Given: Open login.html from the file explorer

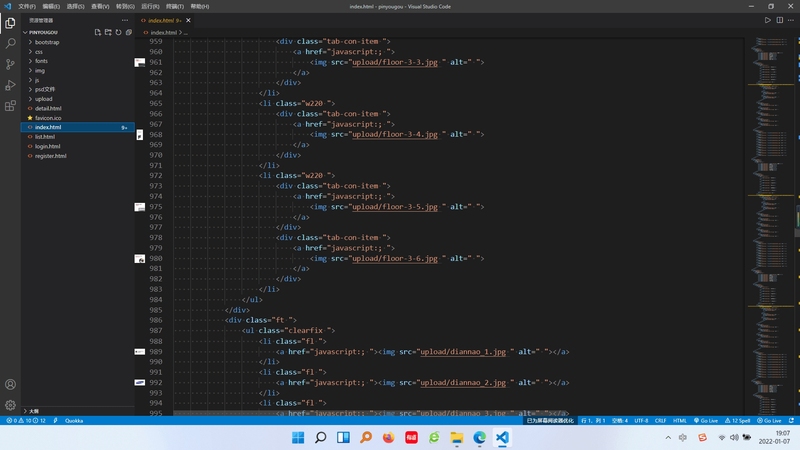Looking at the screenshot, I should pyautogui.click(x=47, y=146).
